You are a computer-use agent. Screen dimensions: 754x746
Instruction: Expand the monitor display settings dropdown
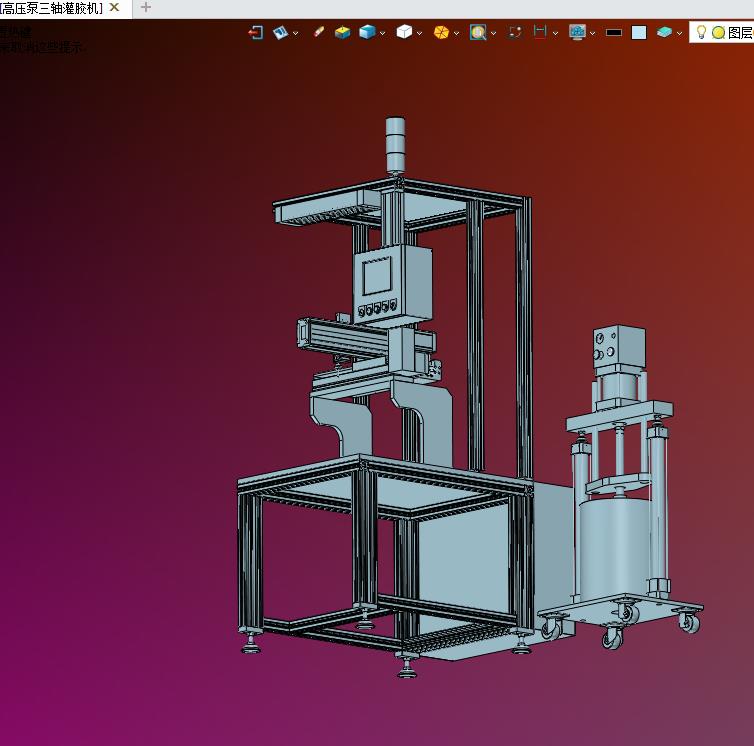pos(593,33)
